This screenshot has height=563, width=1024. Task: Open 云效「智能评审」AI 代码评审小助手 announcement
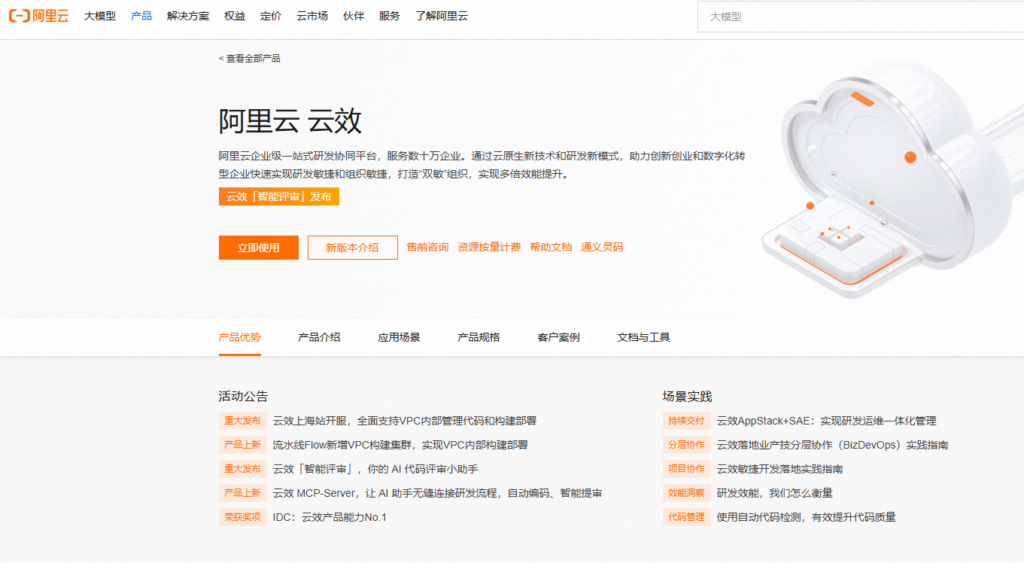point(376,469)
